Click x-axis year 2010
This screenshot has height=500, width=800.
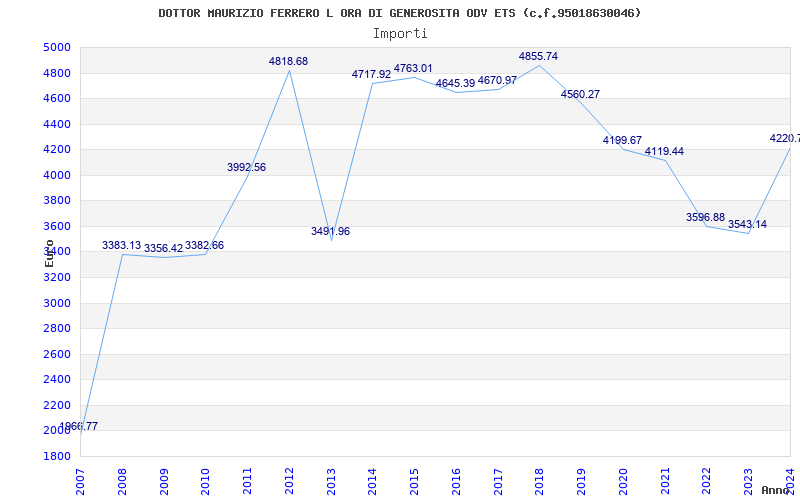click(x=206, y=482)
